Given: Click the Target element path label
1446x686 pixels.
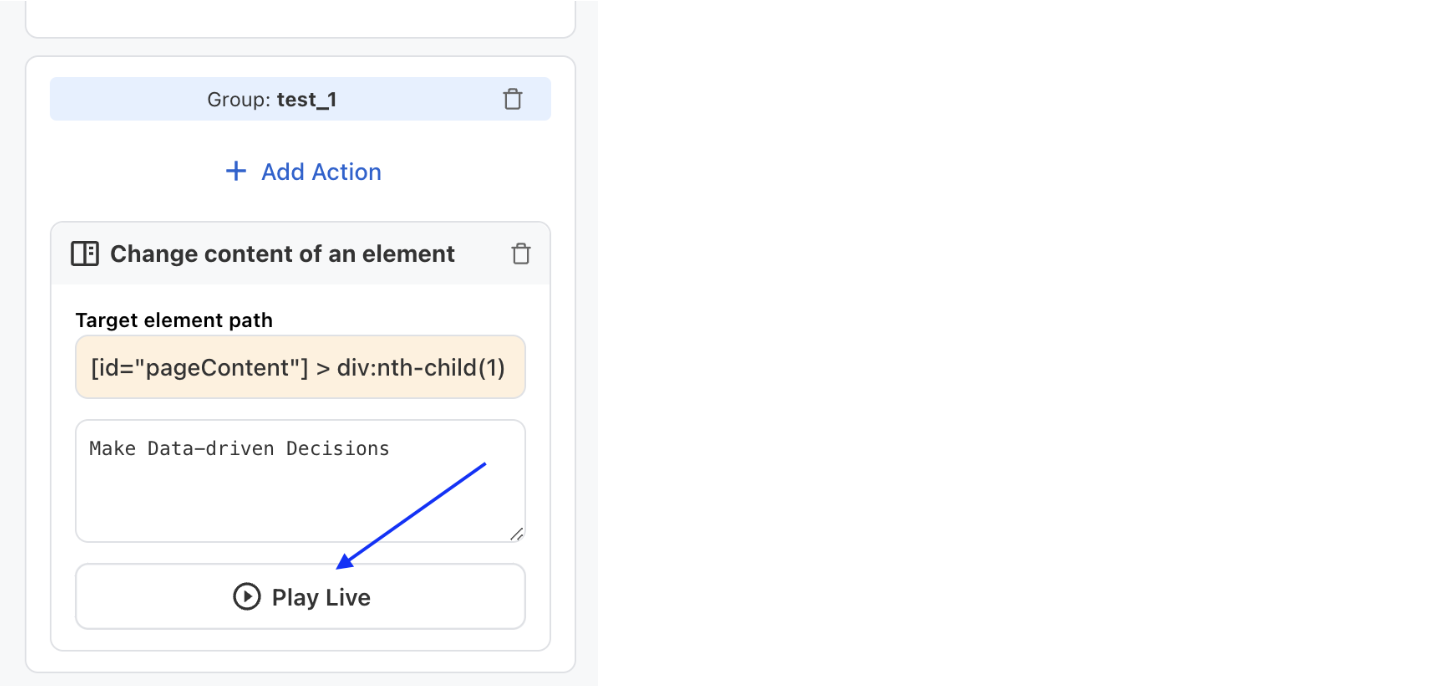Looking at the screenshot, I should [173, 320].
